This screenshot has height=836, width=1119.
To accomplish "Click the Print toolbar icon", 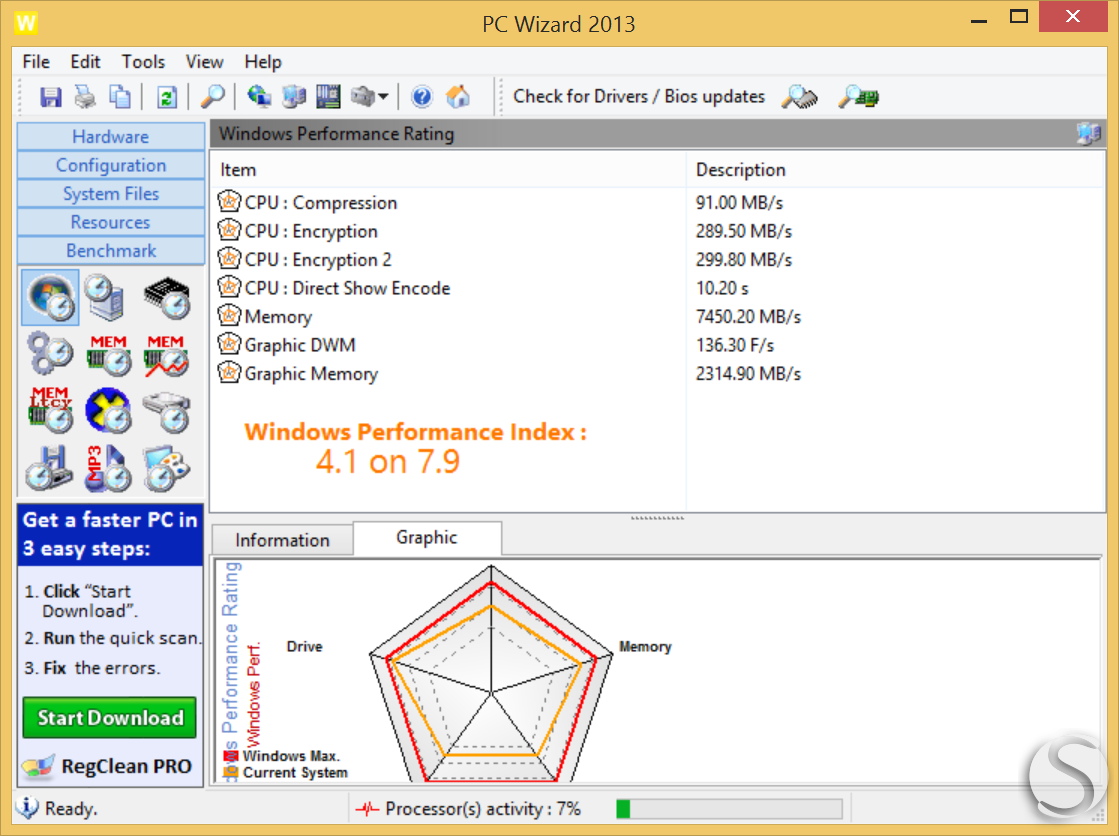I will 85,96.
